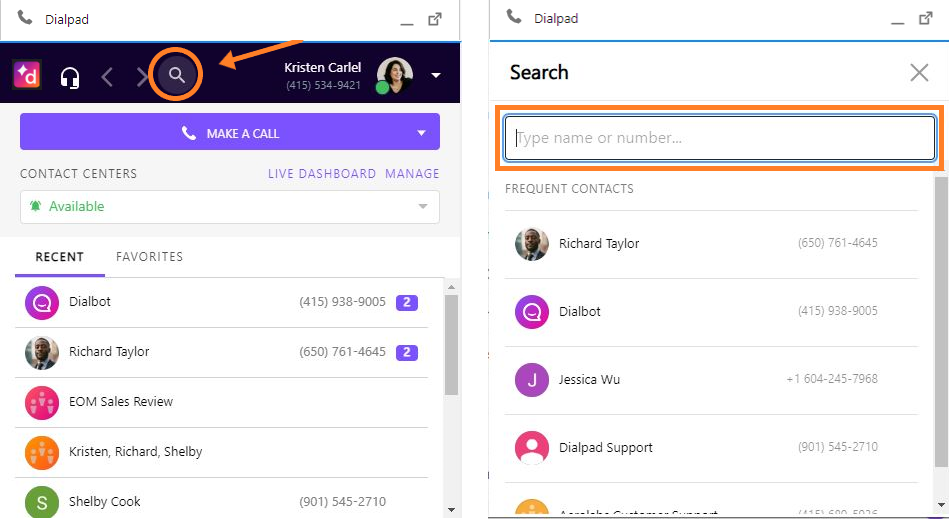Screen dimensions: 949x519
Task: Pop out the right Dialpad window
Action: point(925,18)
